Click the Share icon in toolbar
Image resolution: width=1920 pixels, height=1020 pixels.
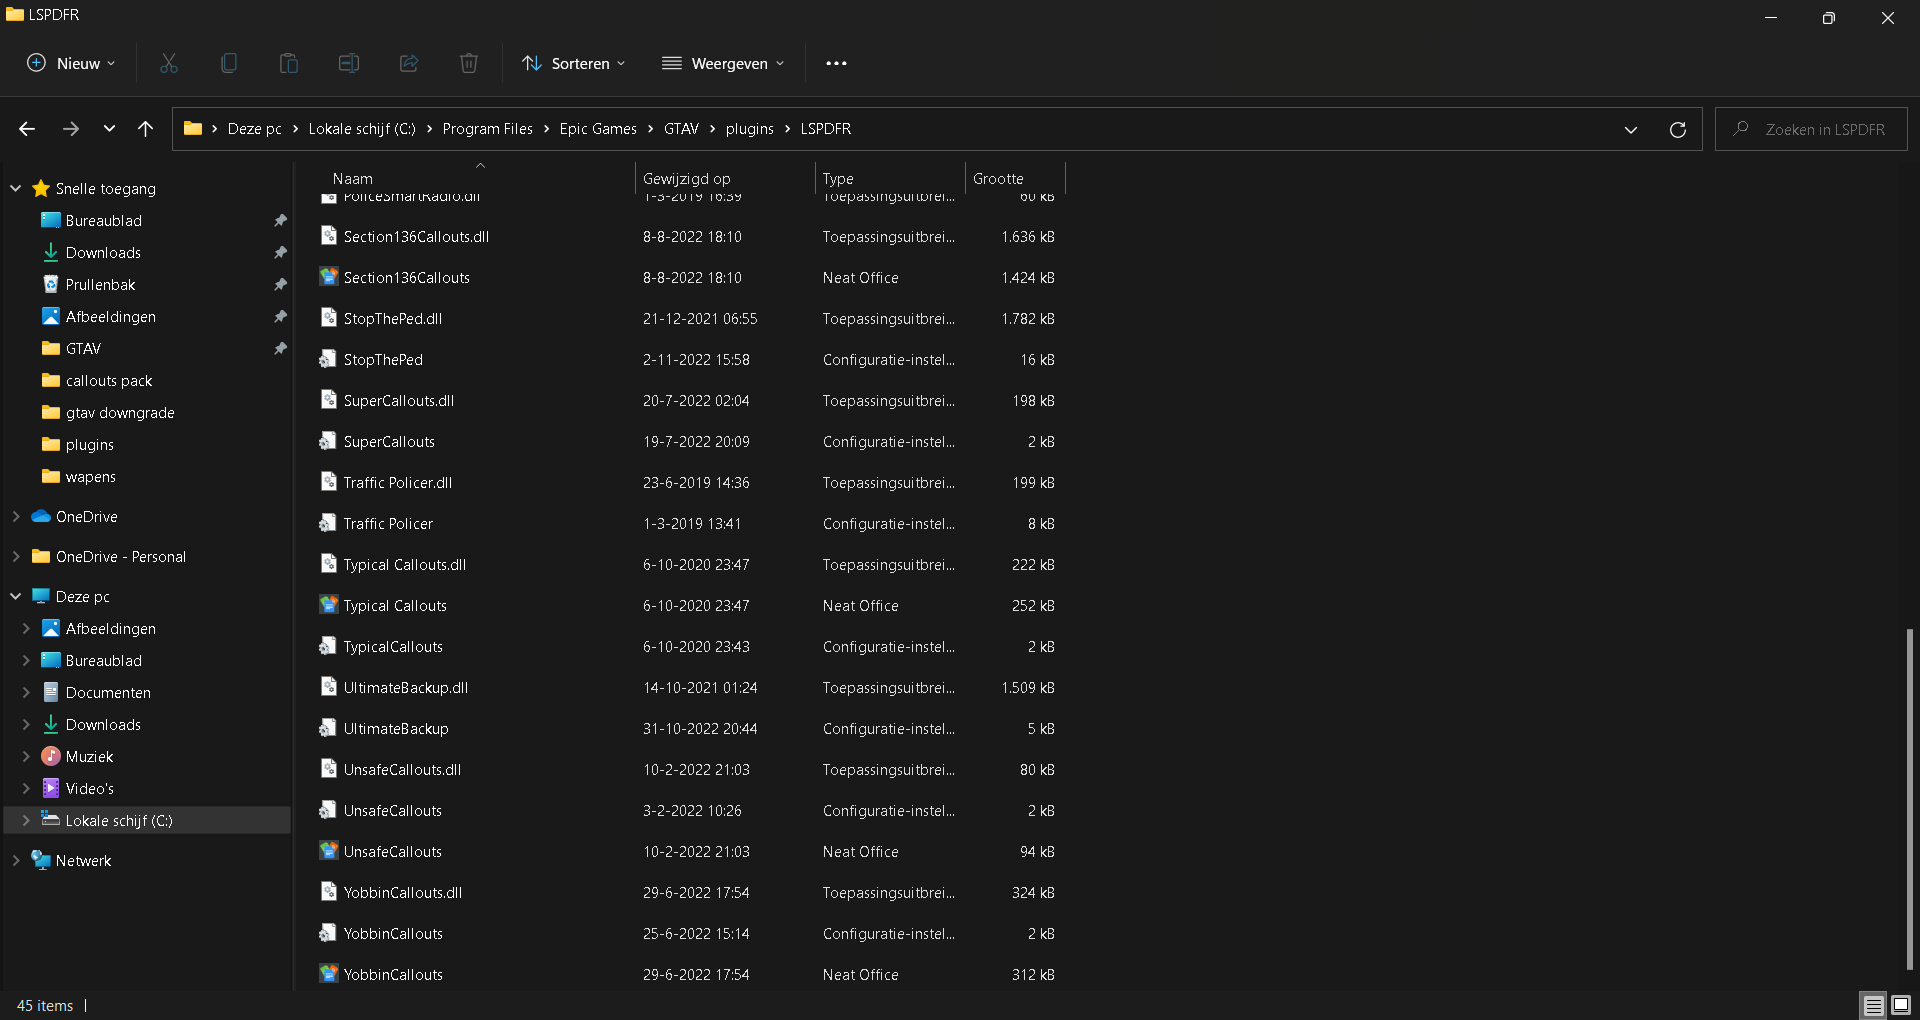pos(409,63)
